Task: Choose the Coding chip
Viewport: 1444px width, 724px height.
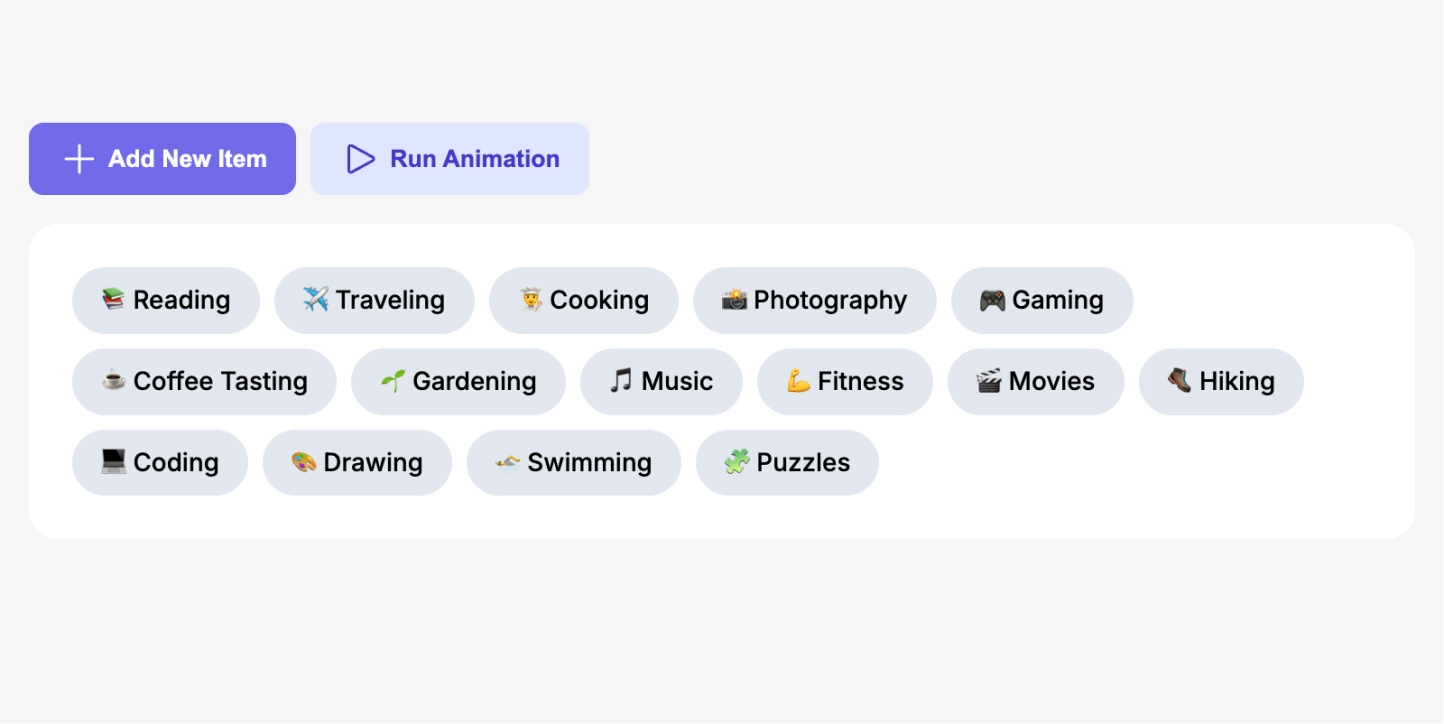Action: click(160, 462)
